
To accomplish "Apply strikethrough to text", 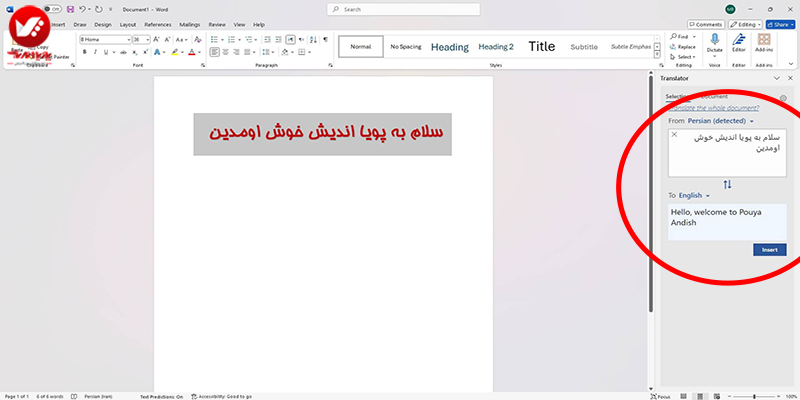I will (123, 52).
